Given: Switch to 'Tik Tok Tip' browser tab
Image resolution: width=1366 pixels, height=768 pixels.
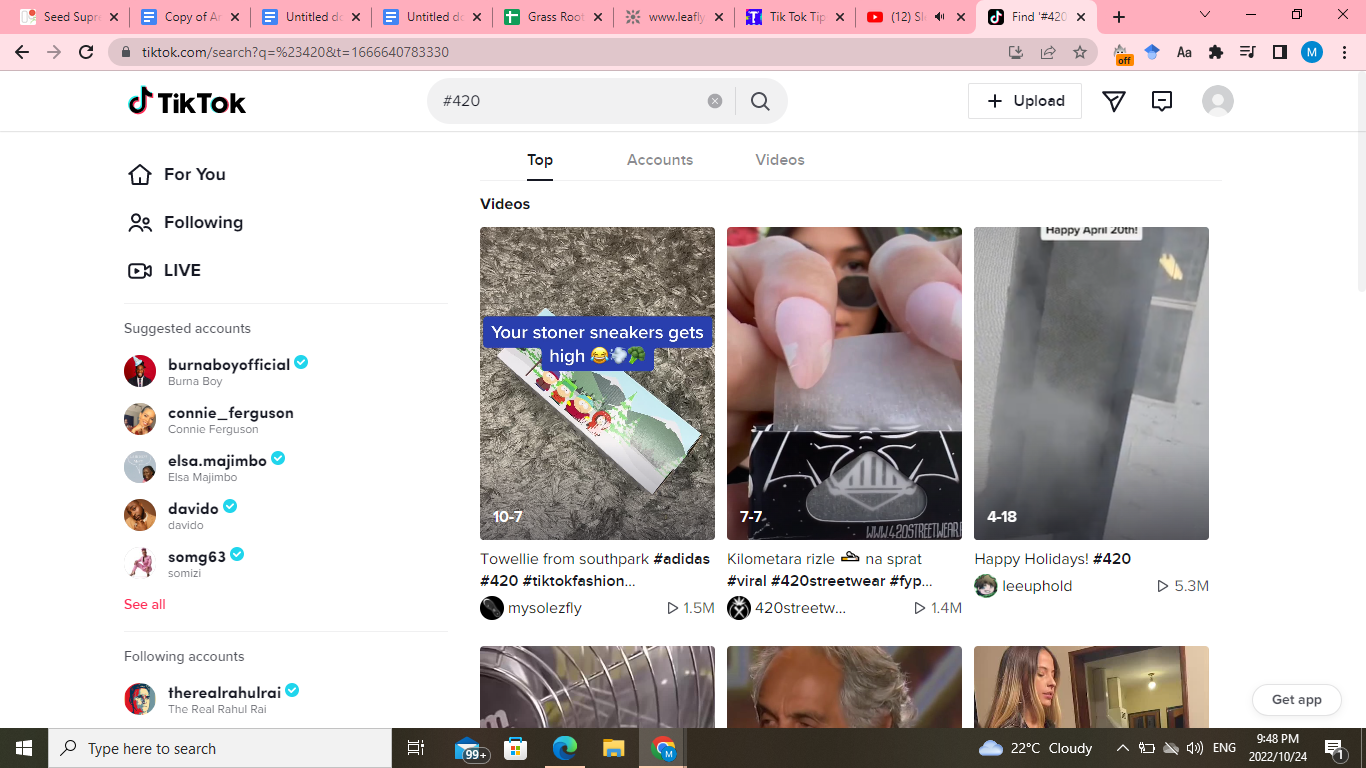Looking at the screenshot, I should [x=794, y=17].
